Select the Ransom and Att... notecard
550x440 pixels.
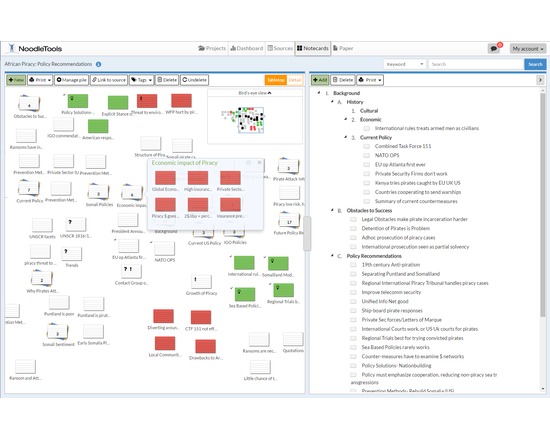click(26, 367)
